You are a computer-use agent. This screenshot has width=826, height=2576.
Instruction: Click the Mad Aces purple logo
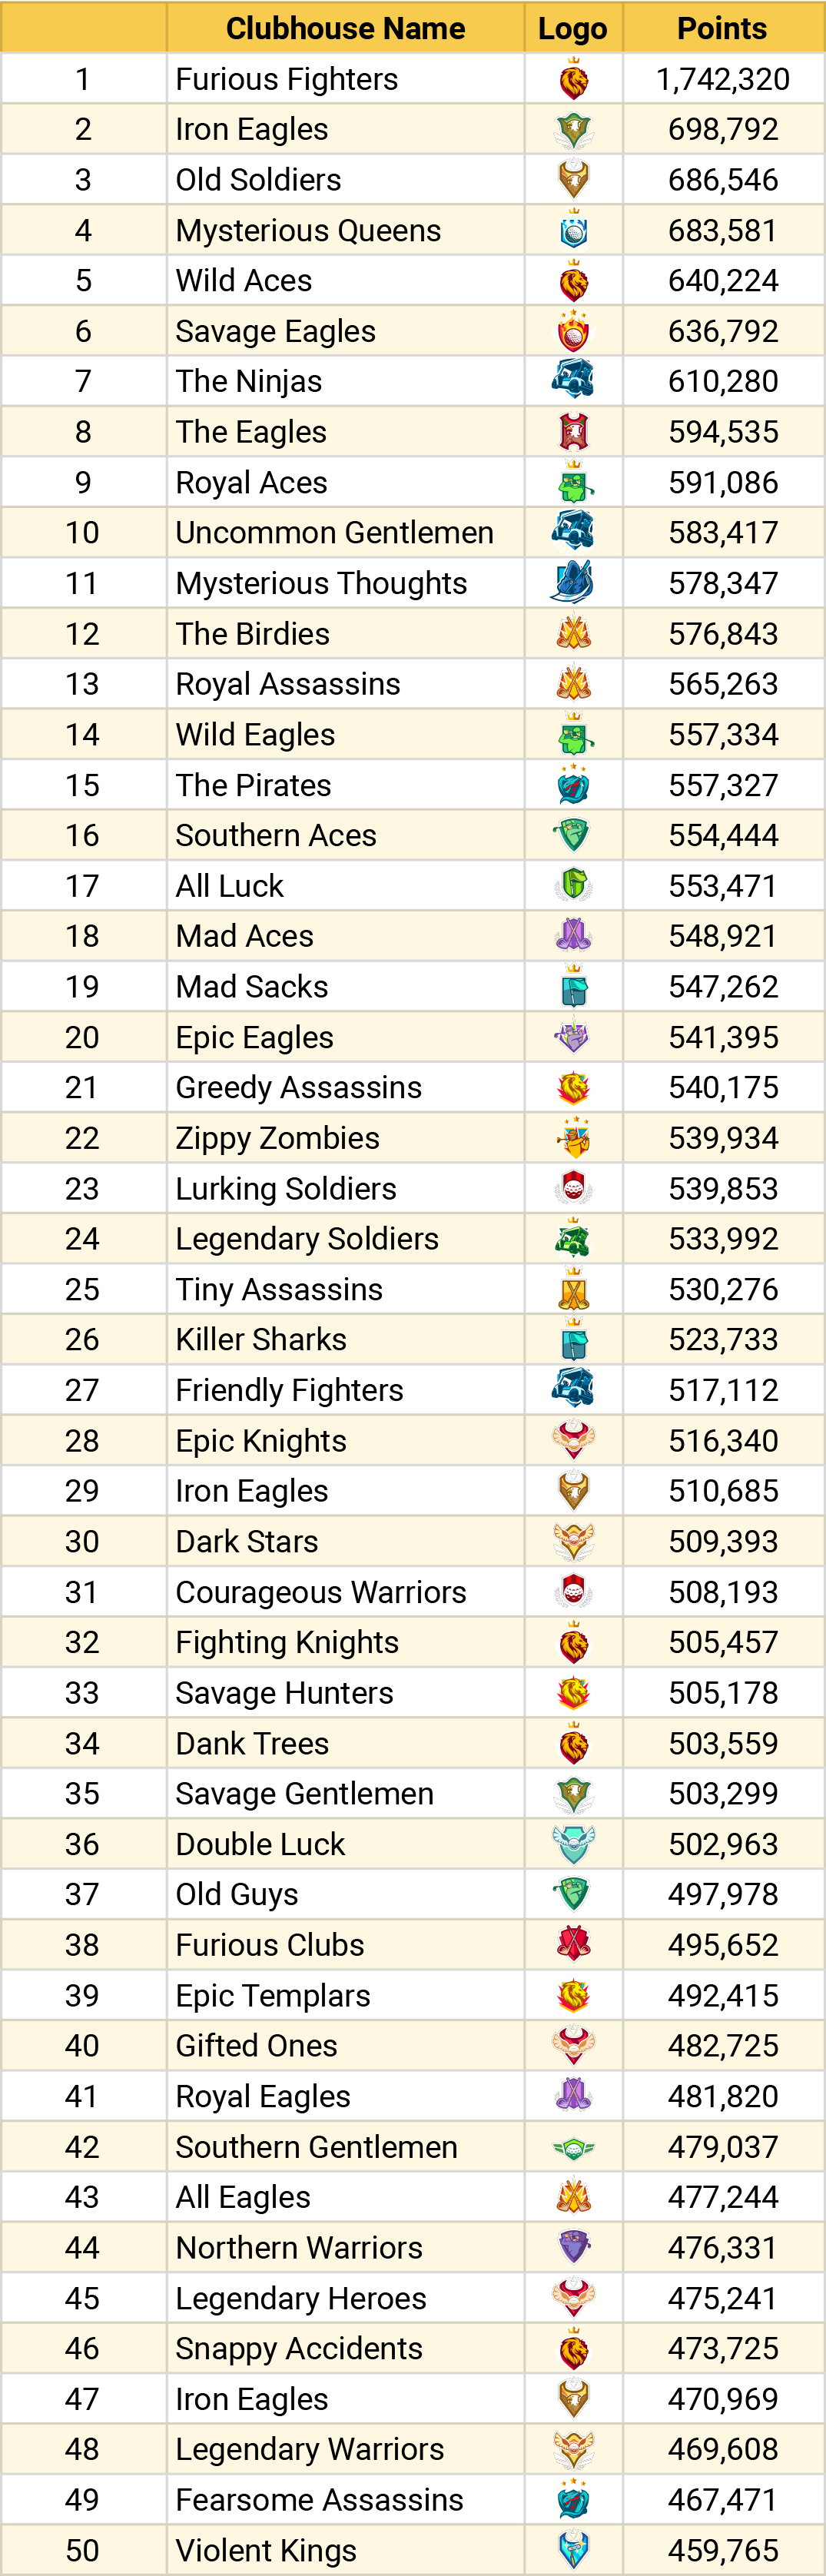[x=573, y=935]
